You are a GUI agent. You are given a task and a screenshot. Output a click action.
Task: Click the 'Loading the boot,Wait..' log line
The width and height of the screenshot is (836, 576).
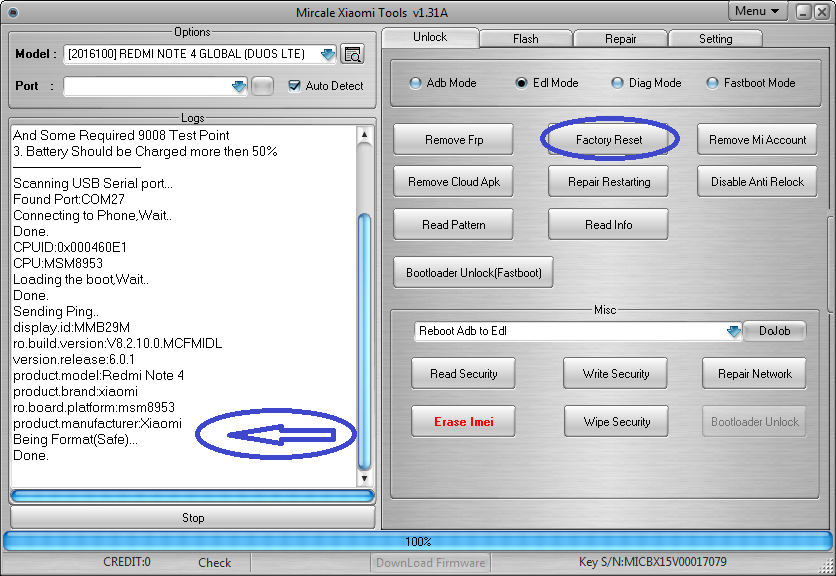tap(81, 279)
